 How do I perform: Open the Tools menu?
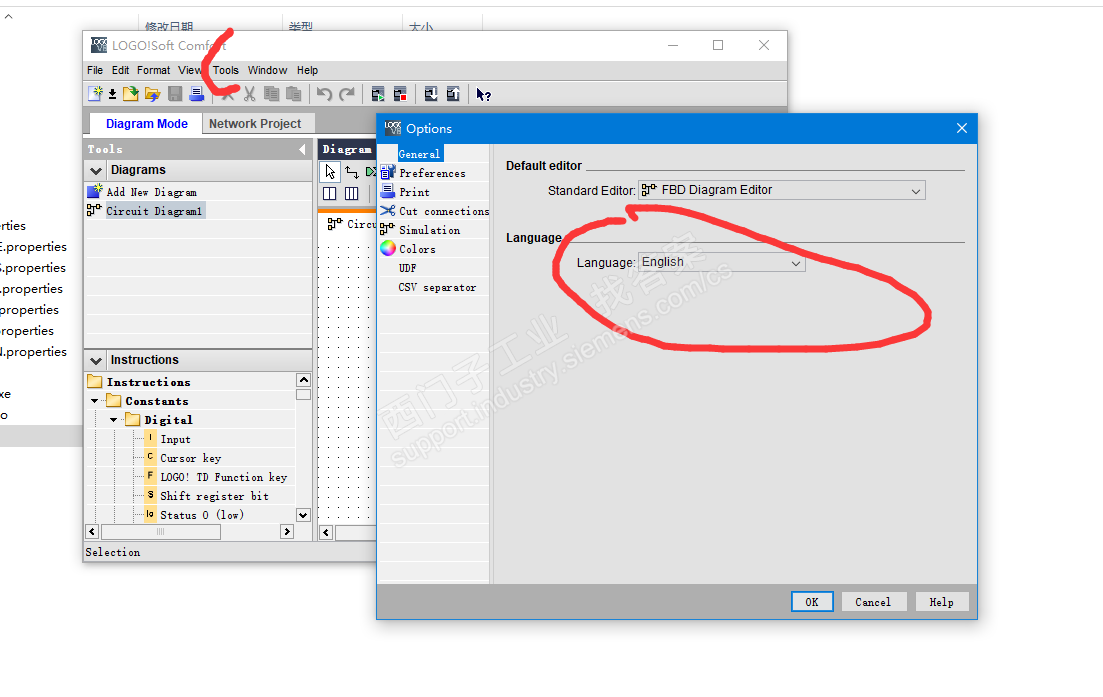[x=226, y=70]
